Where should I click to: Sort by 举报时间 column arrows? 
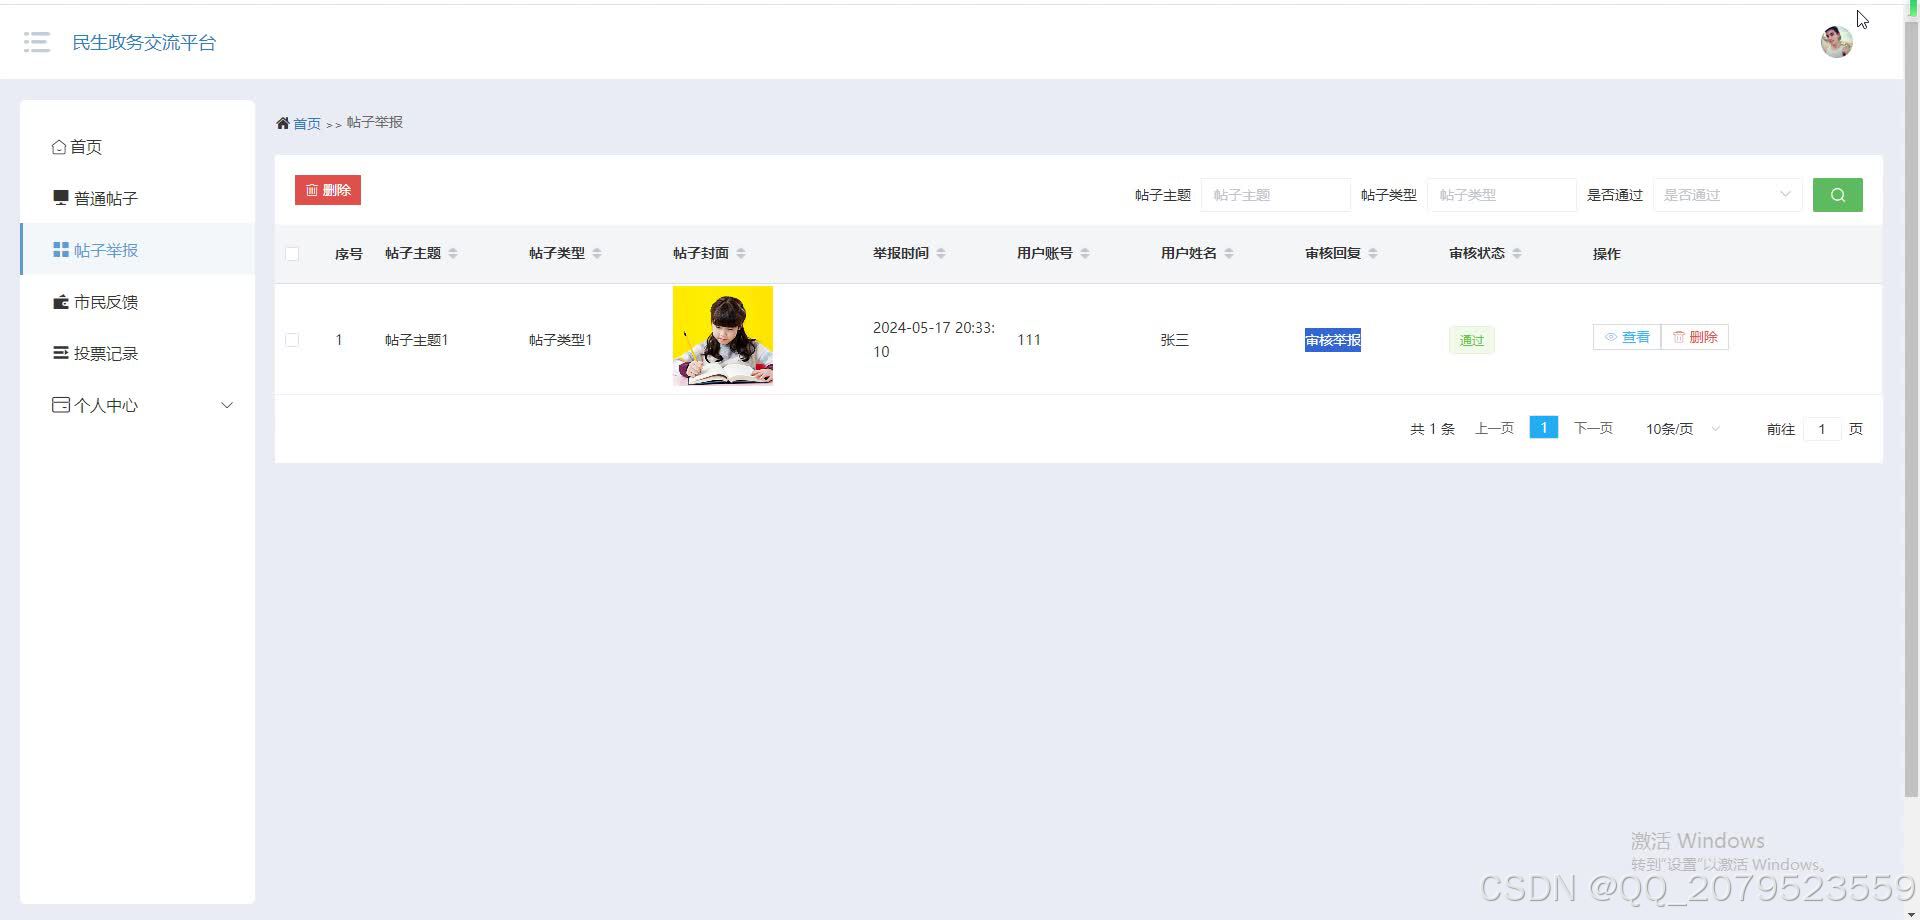coord(941,253)
